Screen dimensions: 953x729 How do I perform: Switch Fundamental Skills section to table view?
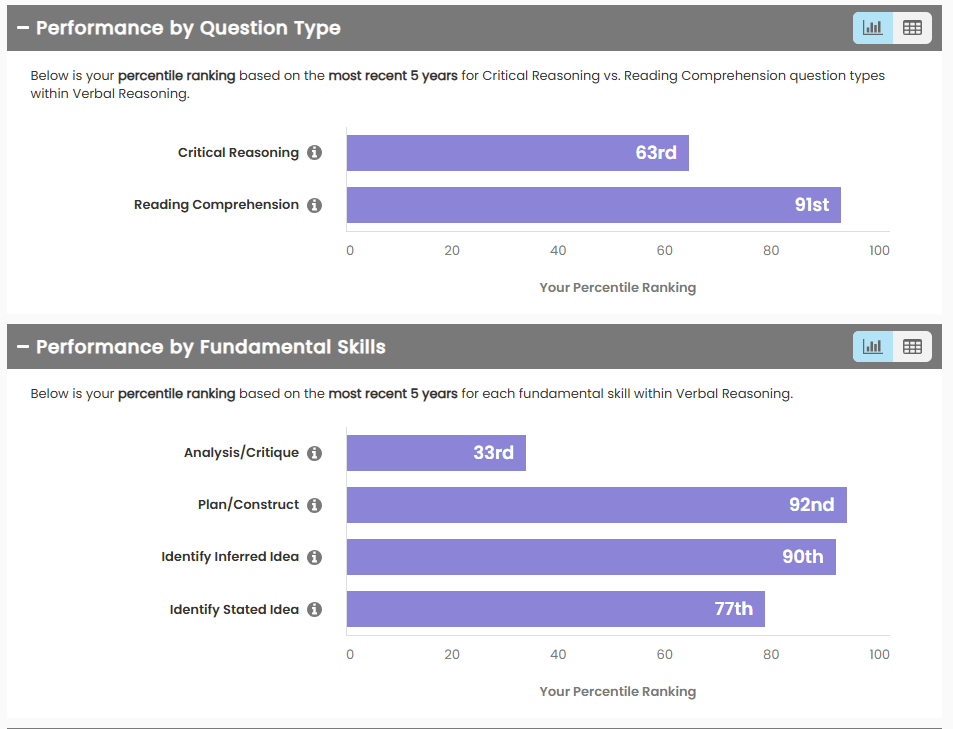click(912, 347)
